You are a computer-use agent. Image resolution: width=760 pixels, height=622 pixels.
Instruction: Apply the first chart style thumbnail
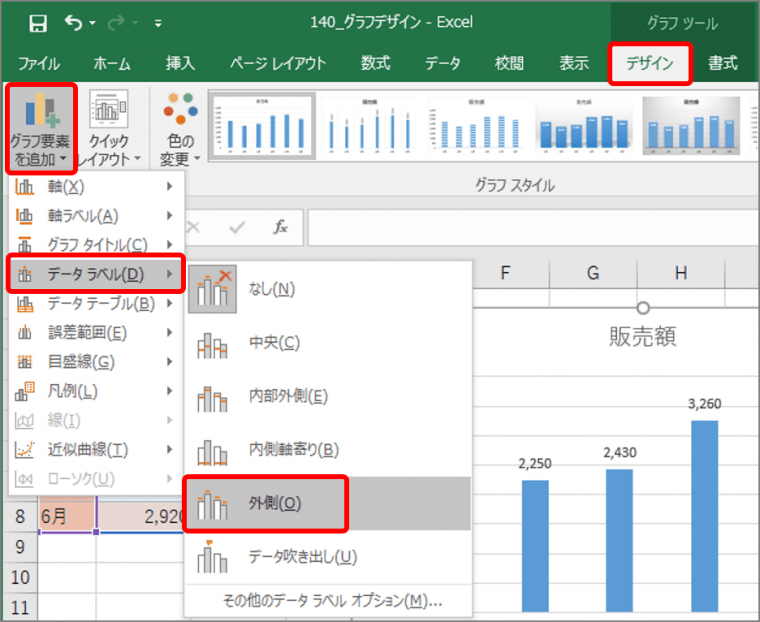pyautogui.click(x=262, y=126)
